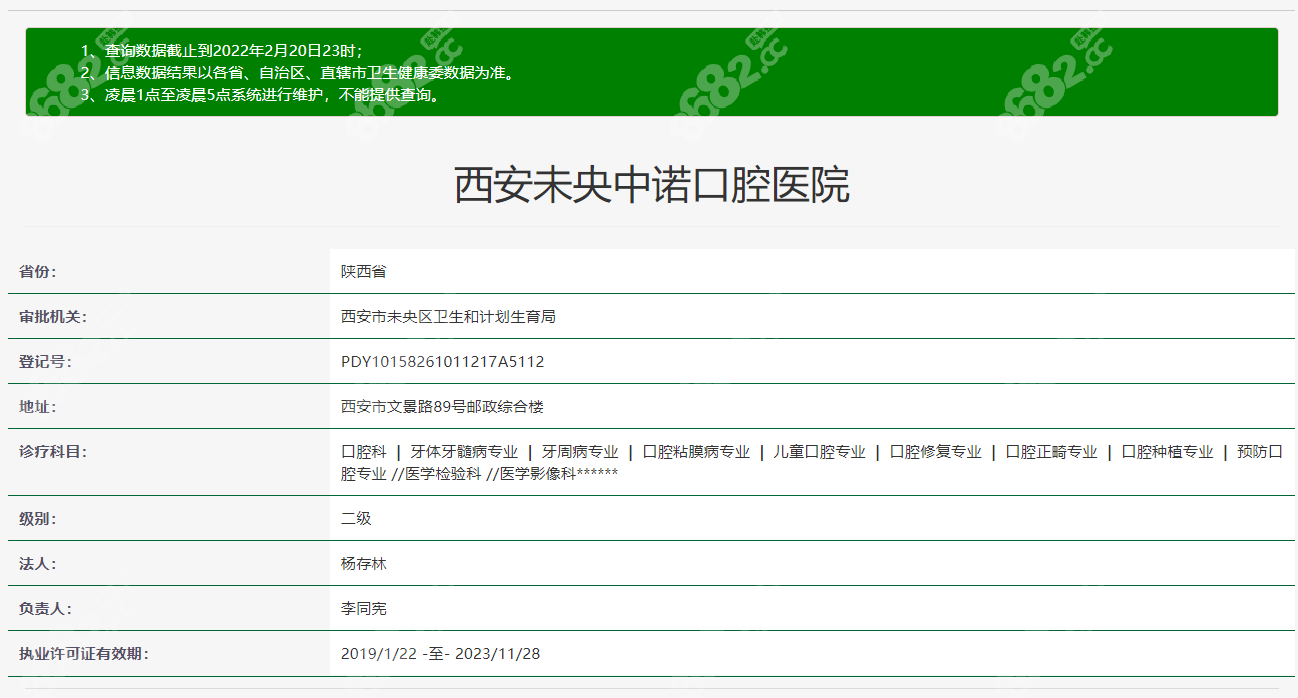Viewport: 1298px width, 698px height.
Task: Select 医学影像科 in the specialties list
Action: click(538, 474)
